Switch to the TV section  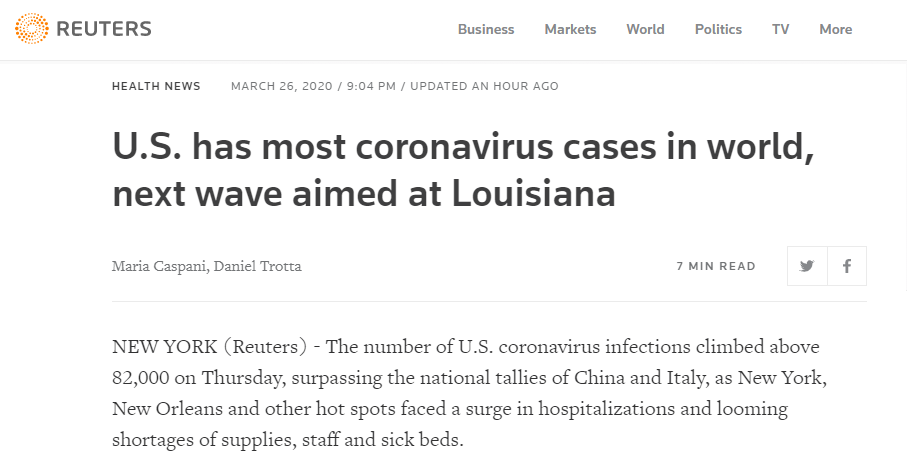click(x=780, y=29)
